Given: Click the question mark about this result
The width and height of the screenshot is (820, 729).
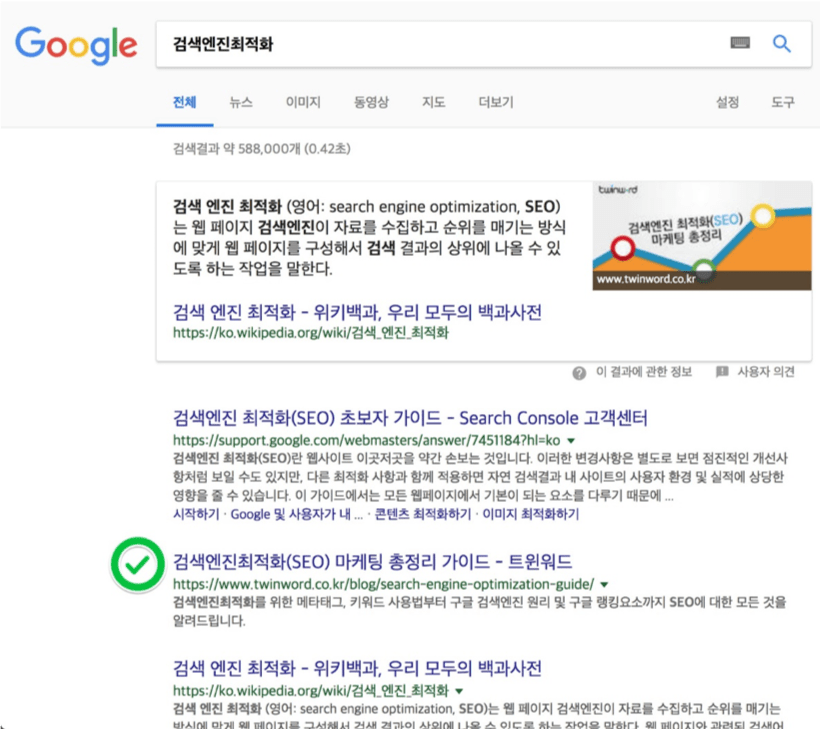Looking at the screenshot, I should click(x=578, y=373).
